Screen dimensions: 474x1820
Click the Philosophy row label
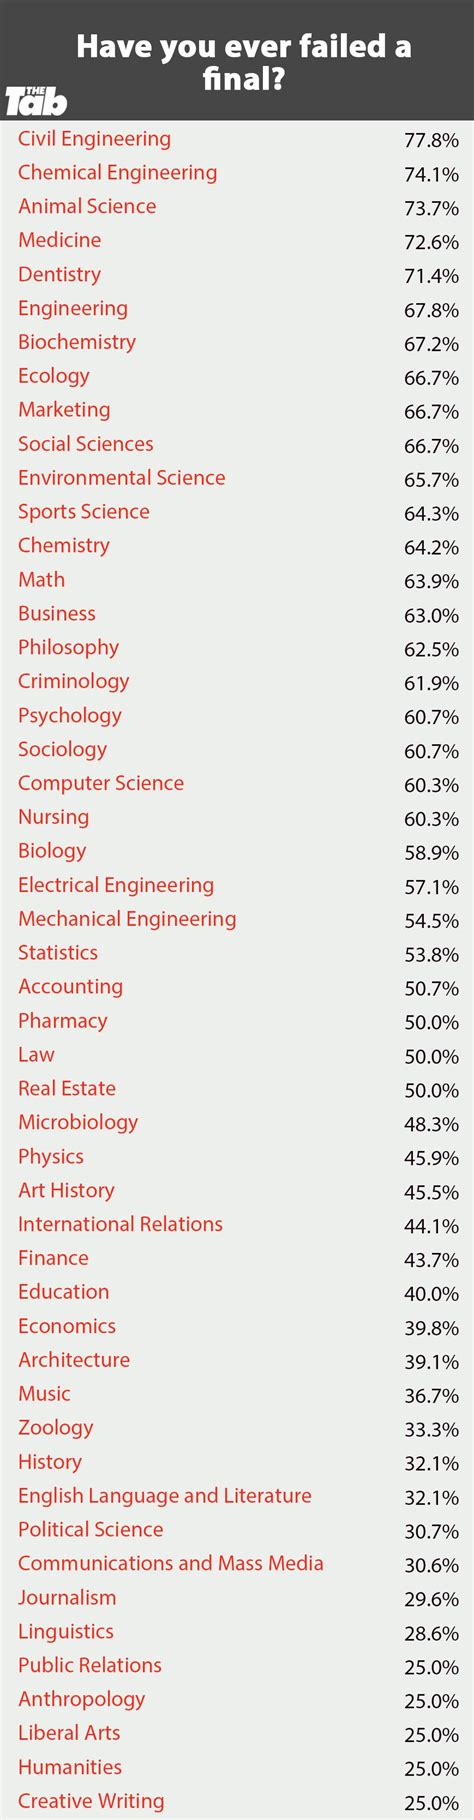[68, 648]
